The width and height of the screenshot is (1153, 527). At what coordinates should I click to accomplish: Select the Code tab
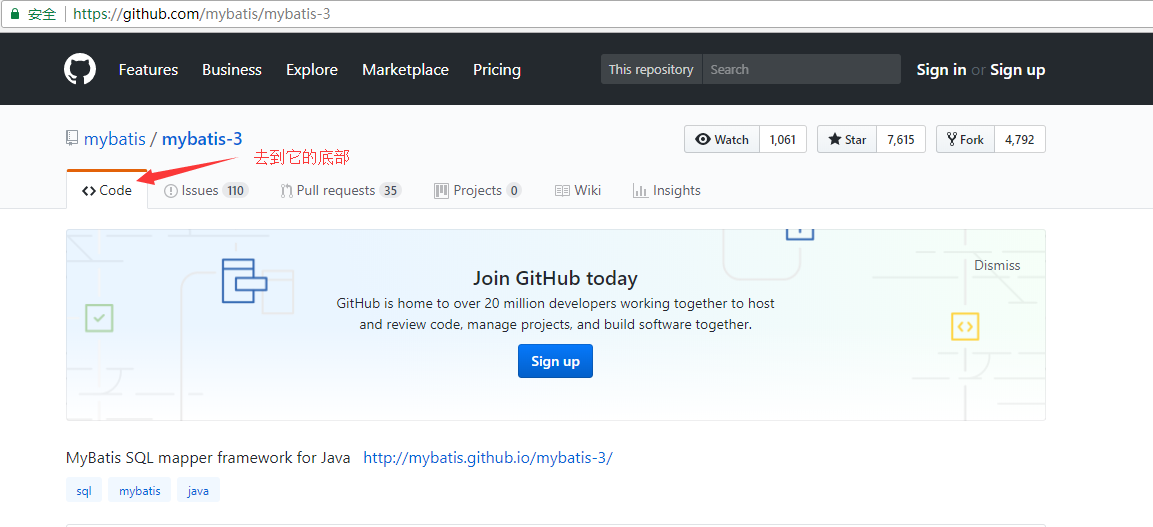(107, 190)
